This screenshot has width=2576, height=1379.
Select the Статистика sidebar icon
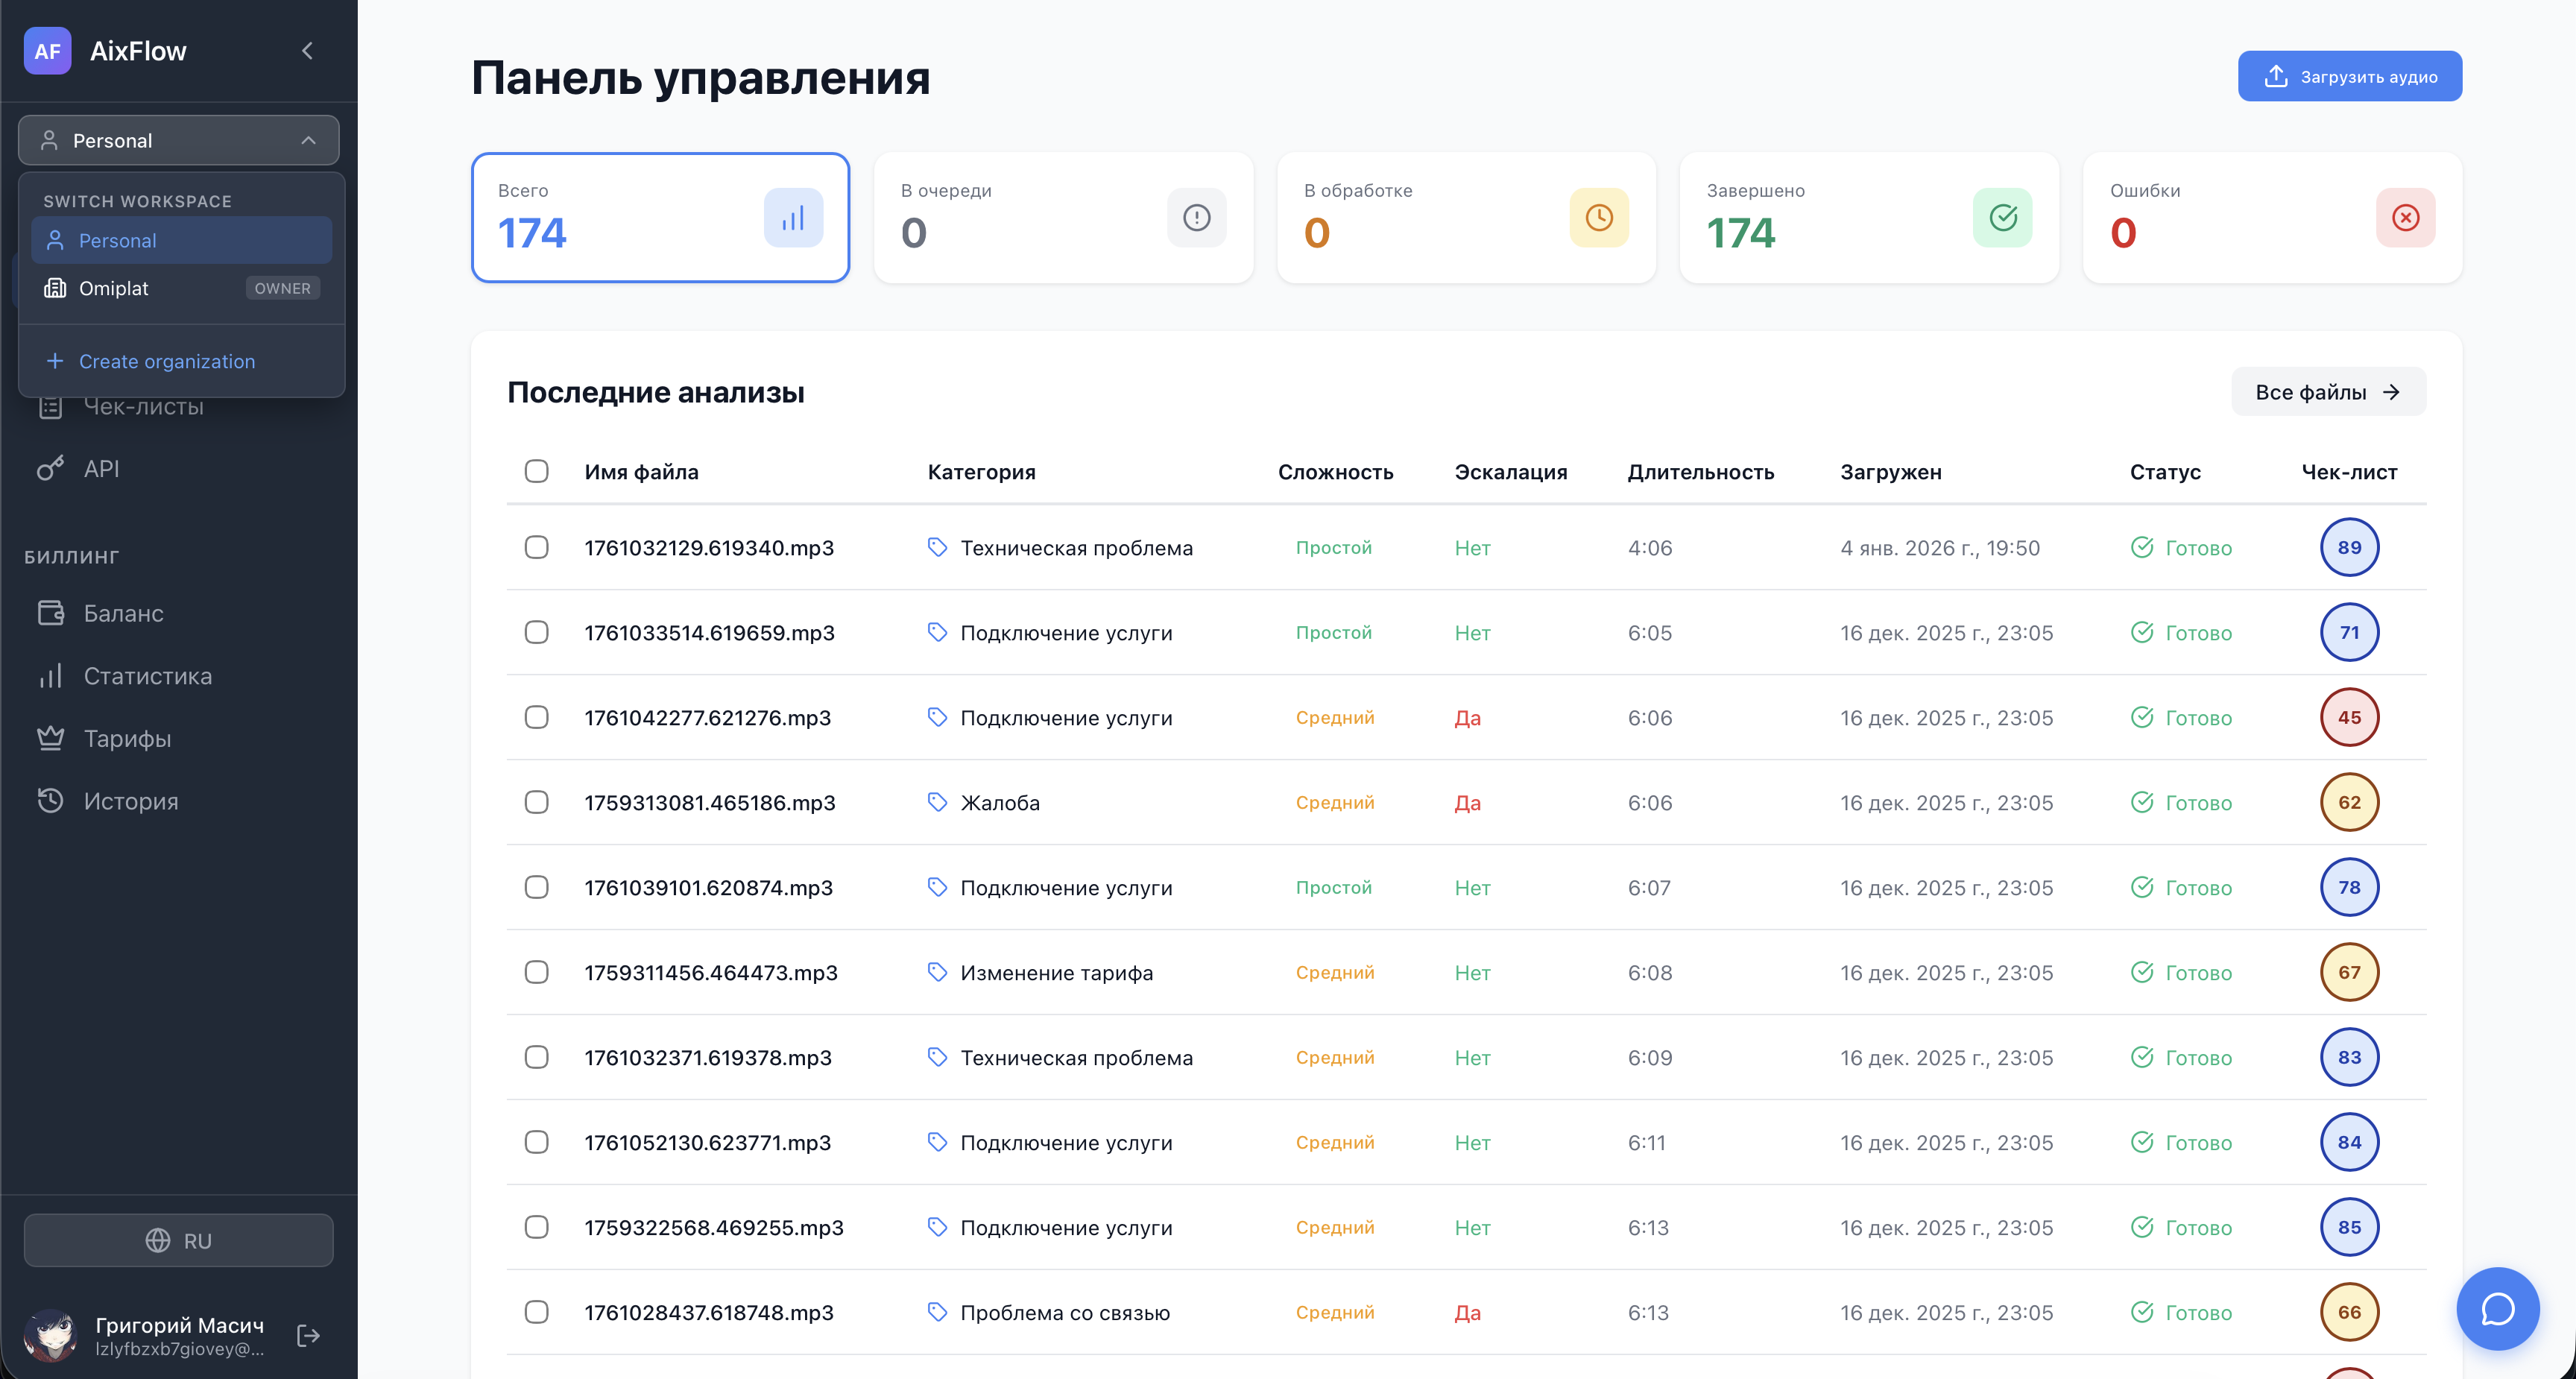(51, 676)
